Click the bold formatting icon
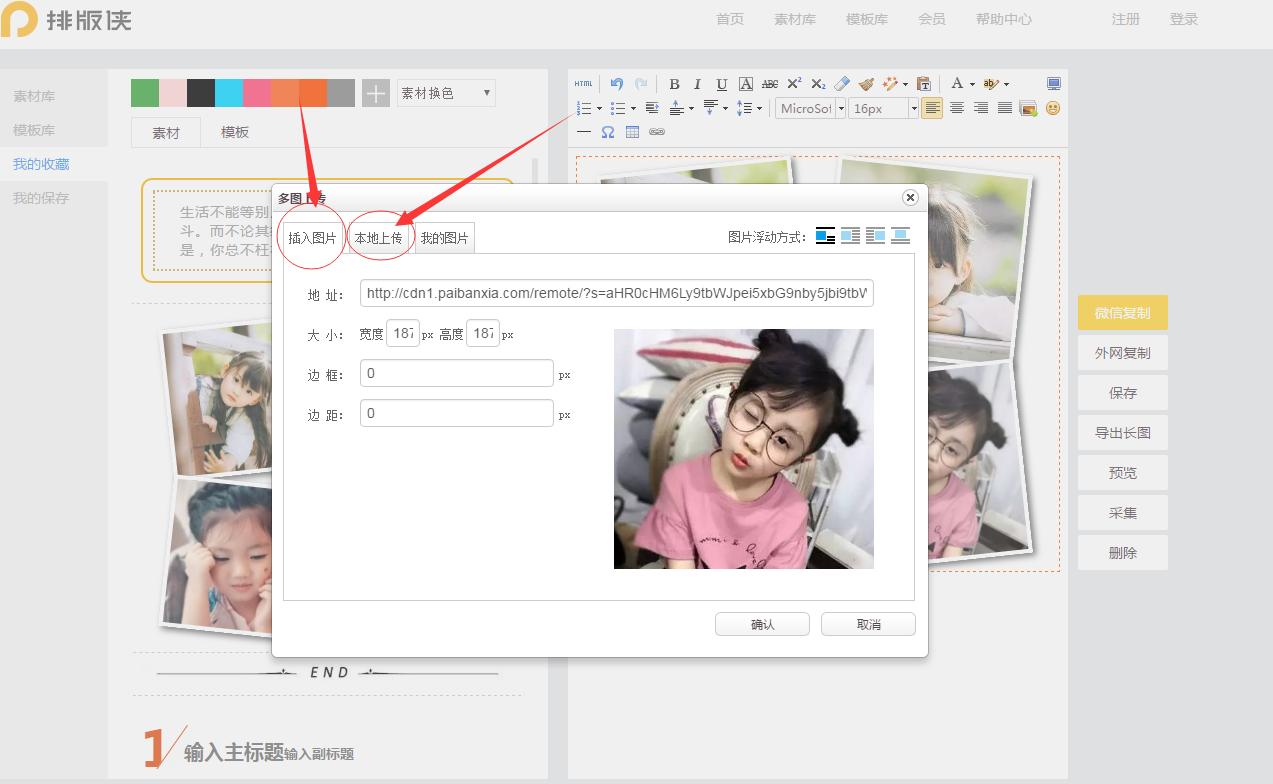The height and width of the screenshot is (784, 1273). [x=674, y=84]
